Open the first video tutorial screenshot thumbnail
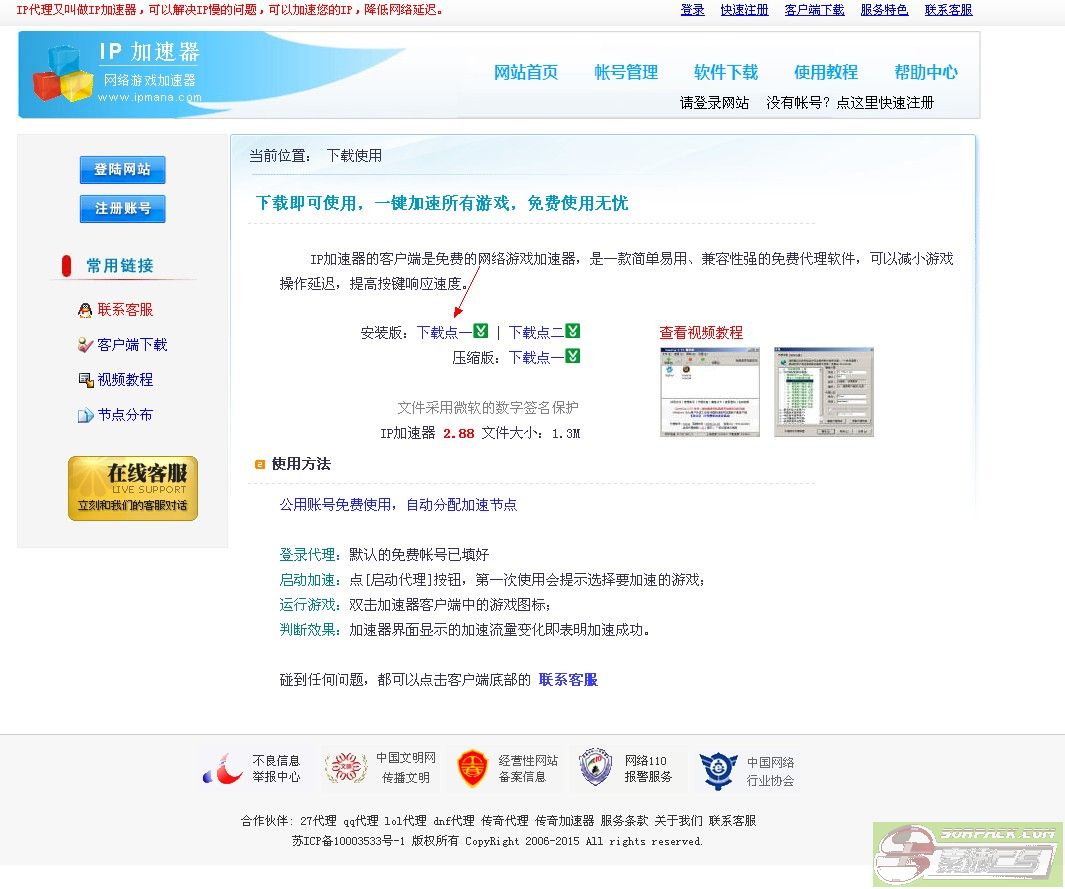The image size is (1065, 889). 710,392
